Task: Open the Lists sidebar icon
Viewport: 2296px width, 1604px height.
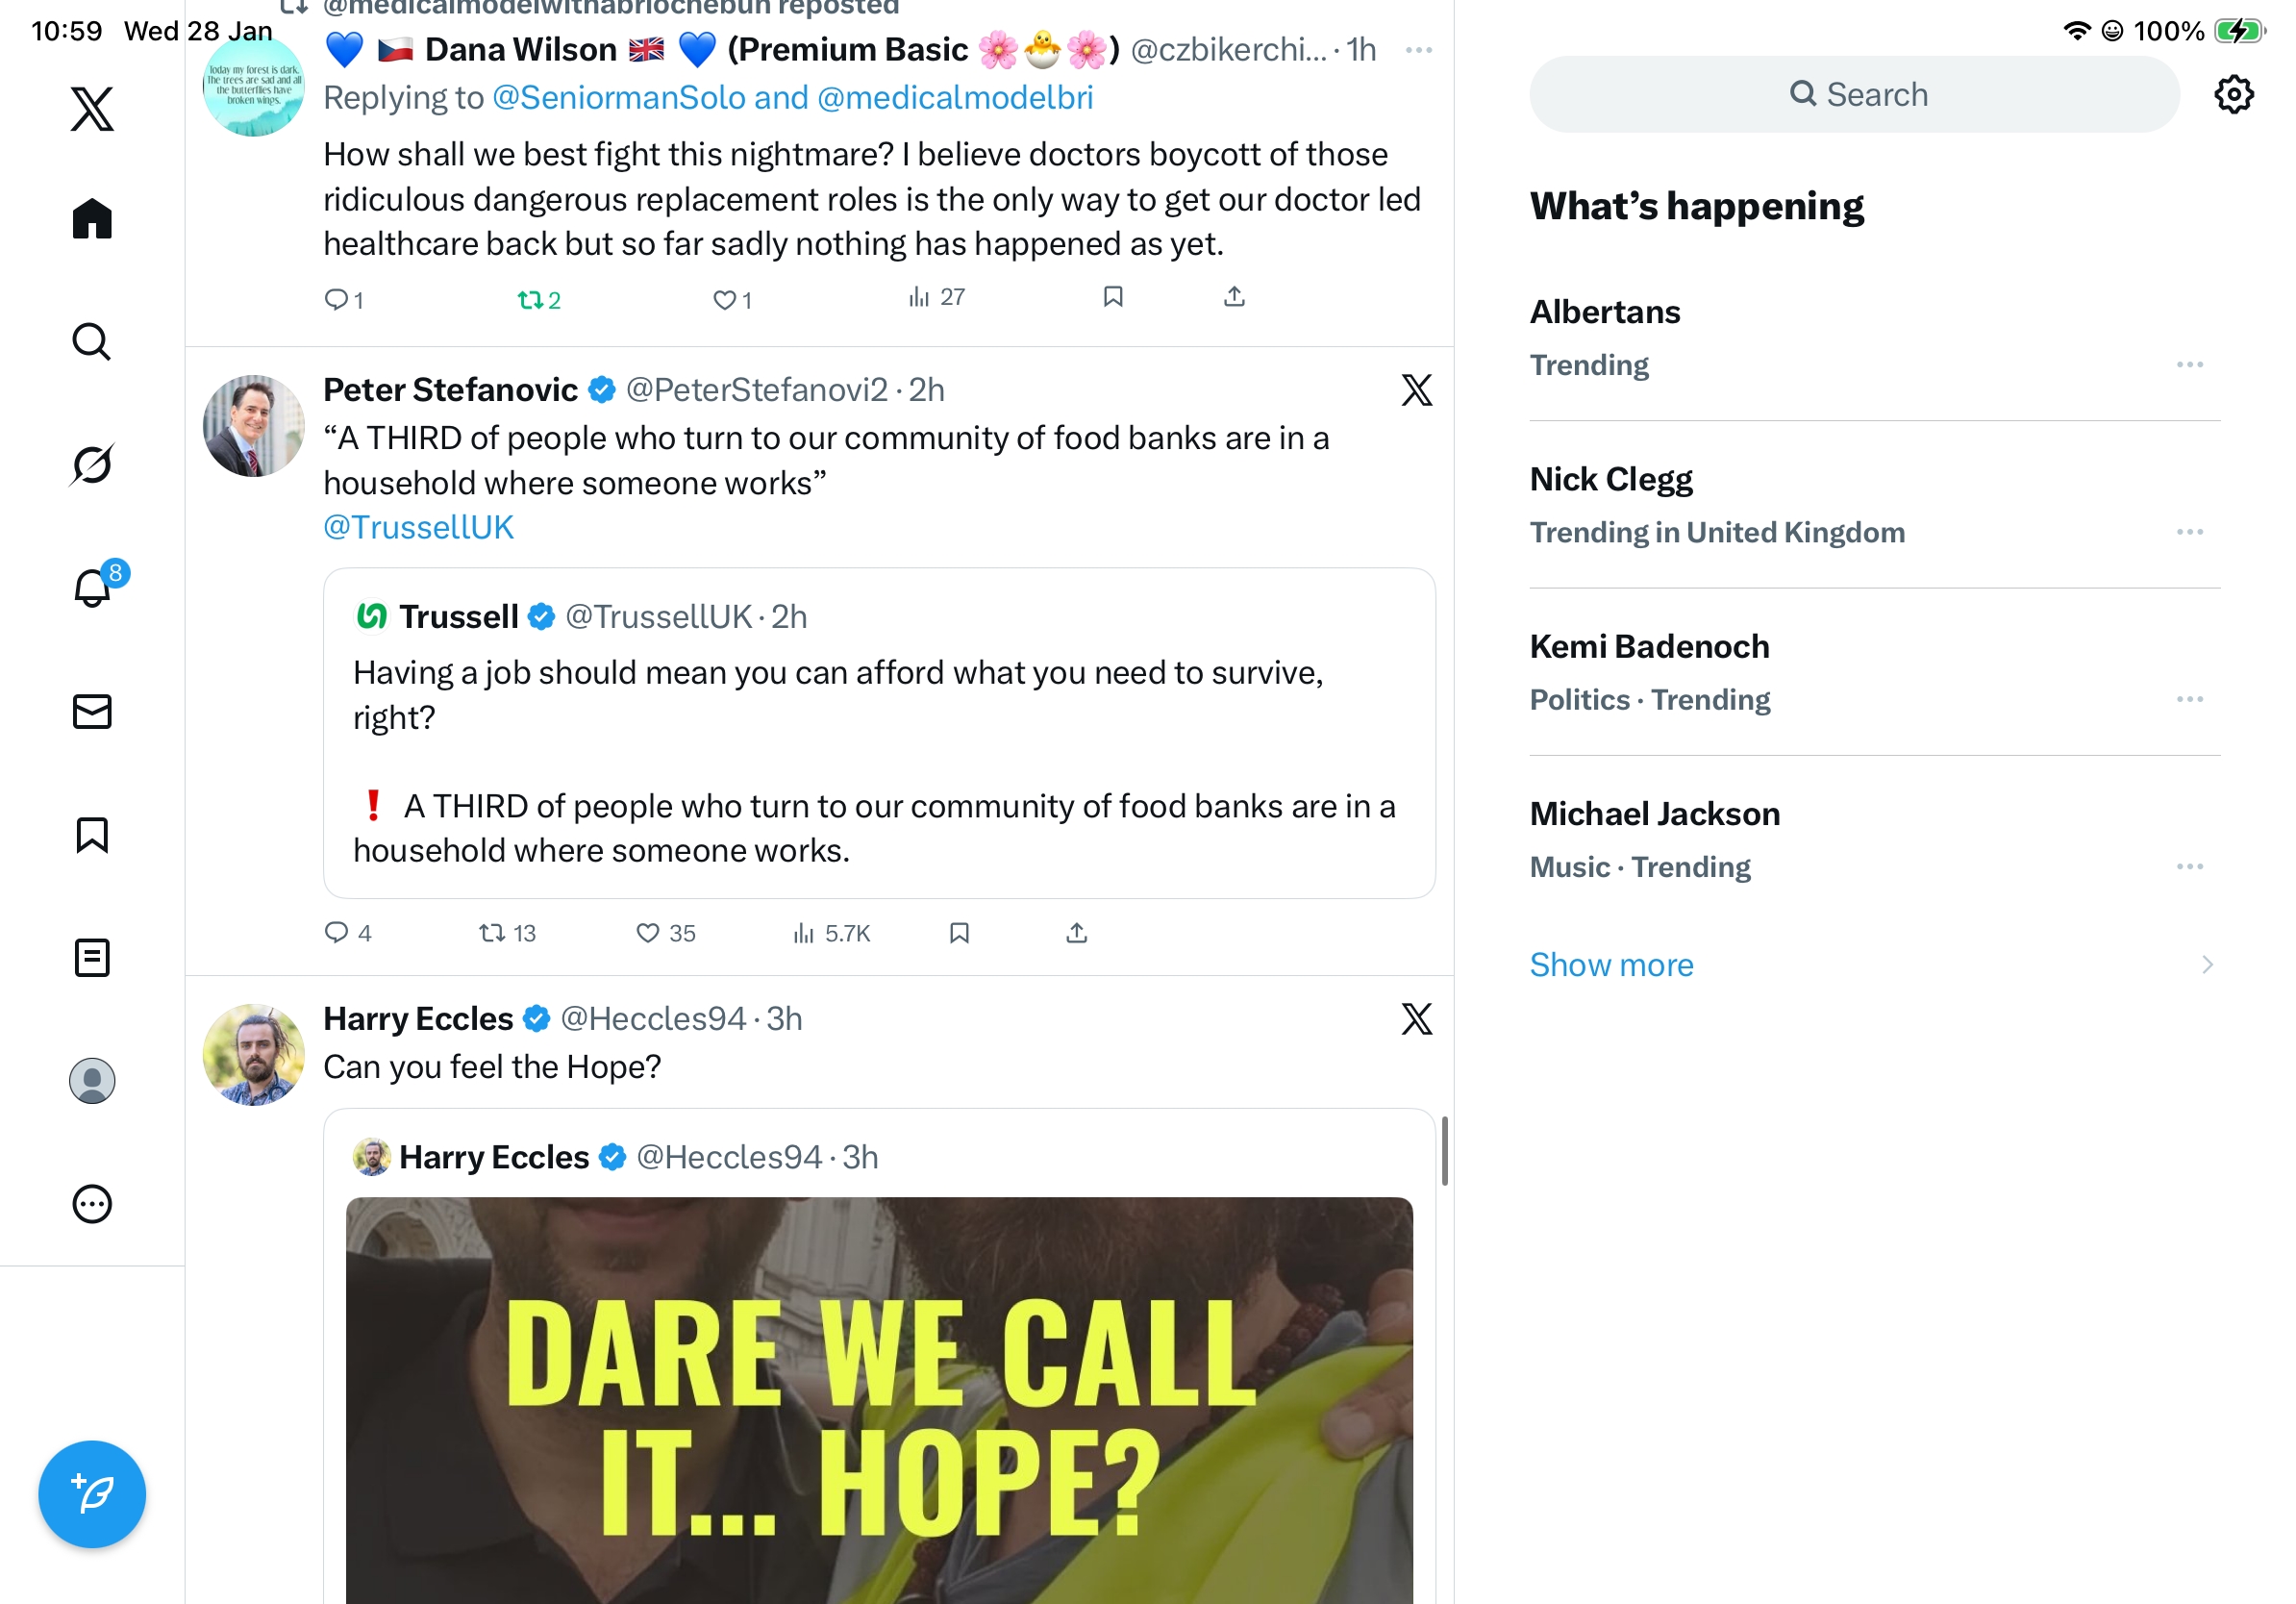Action: tap(92, 957)
